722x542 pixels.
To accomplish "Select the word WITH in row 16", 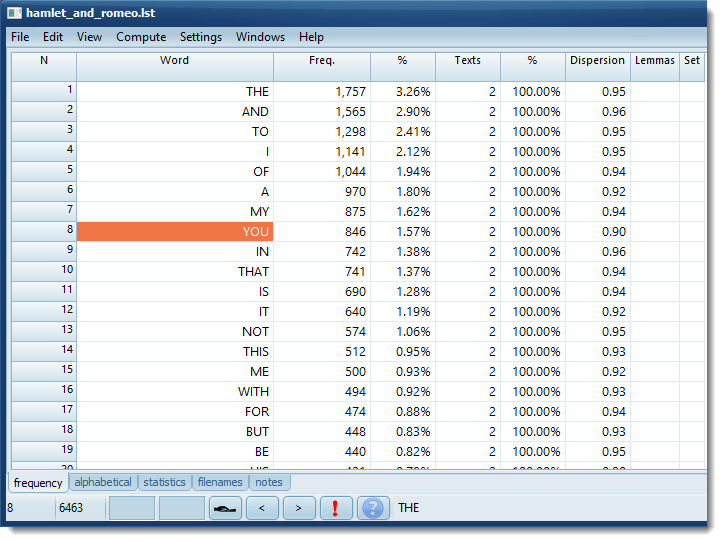I will tap(253, 392).
